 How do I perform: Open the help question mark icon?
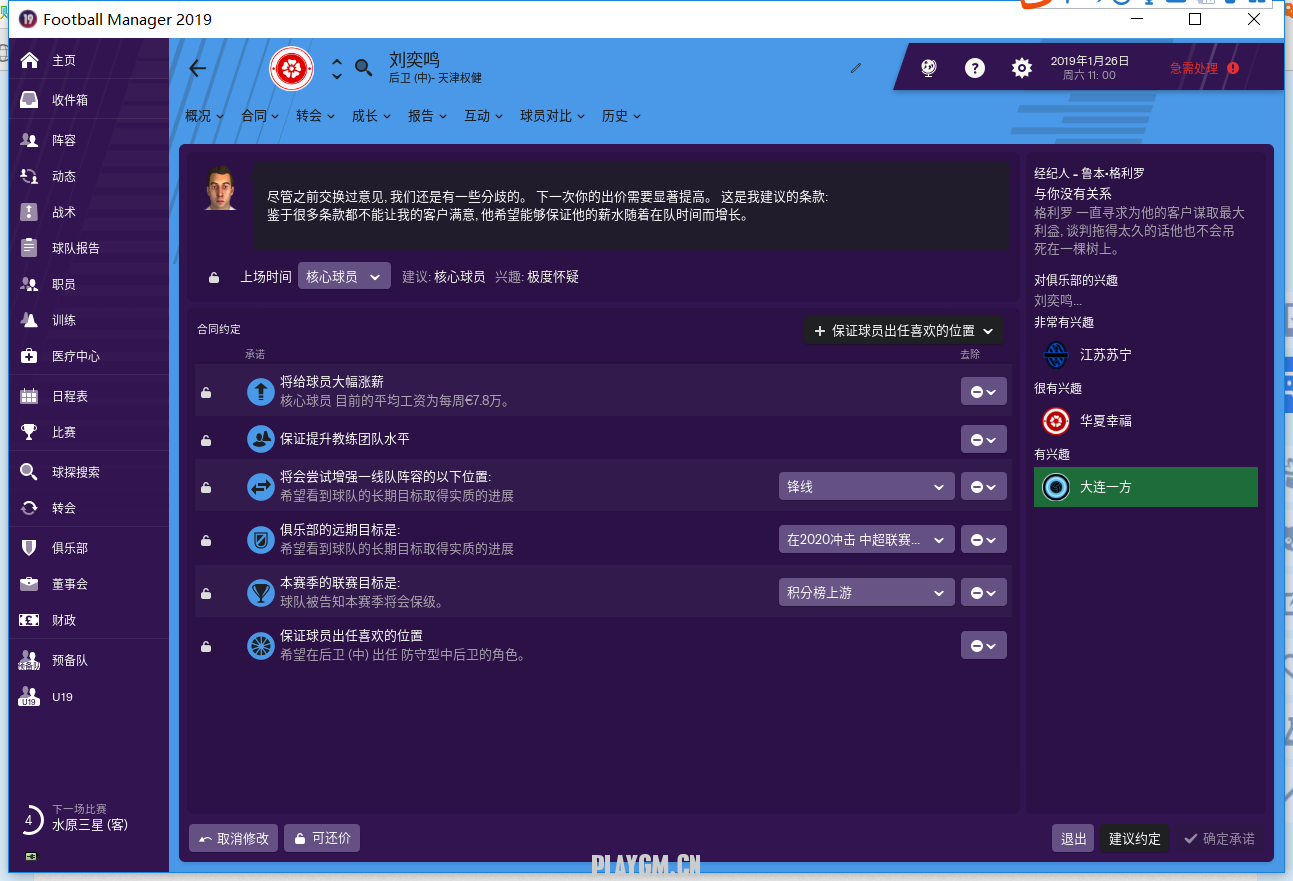(x=974, y=68)
